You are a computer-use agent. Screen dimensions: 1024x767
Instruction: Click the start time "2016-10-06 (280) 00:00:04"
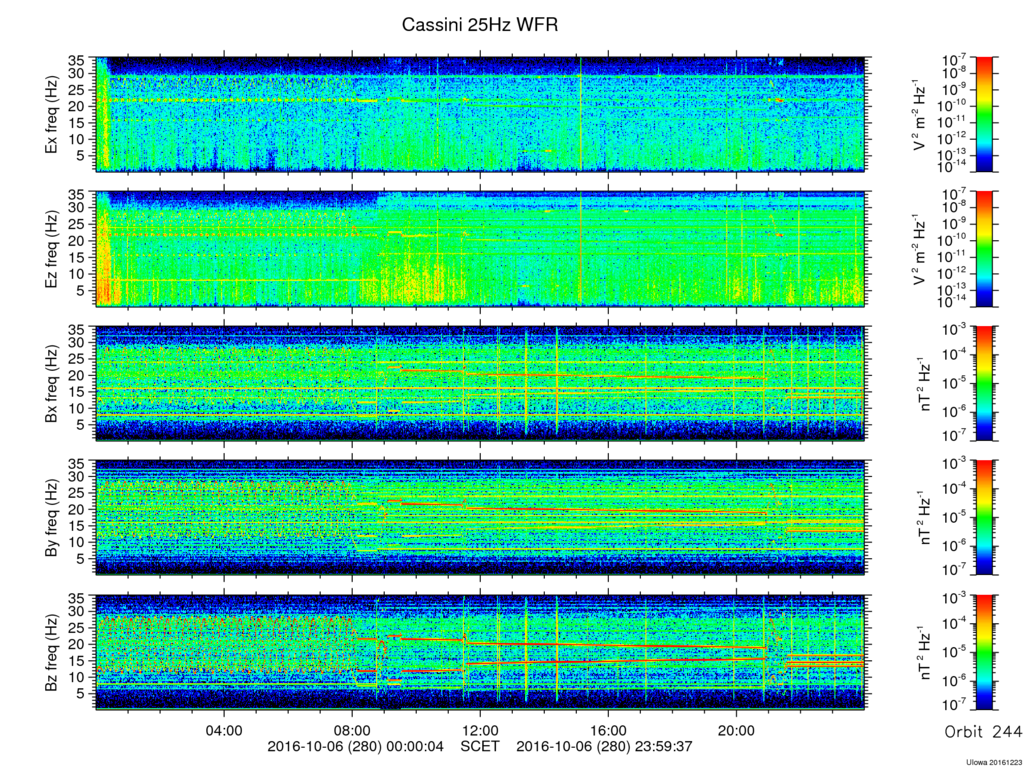pyautogui.click(x=355, y=746)
